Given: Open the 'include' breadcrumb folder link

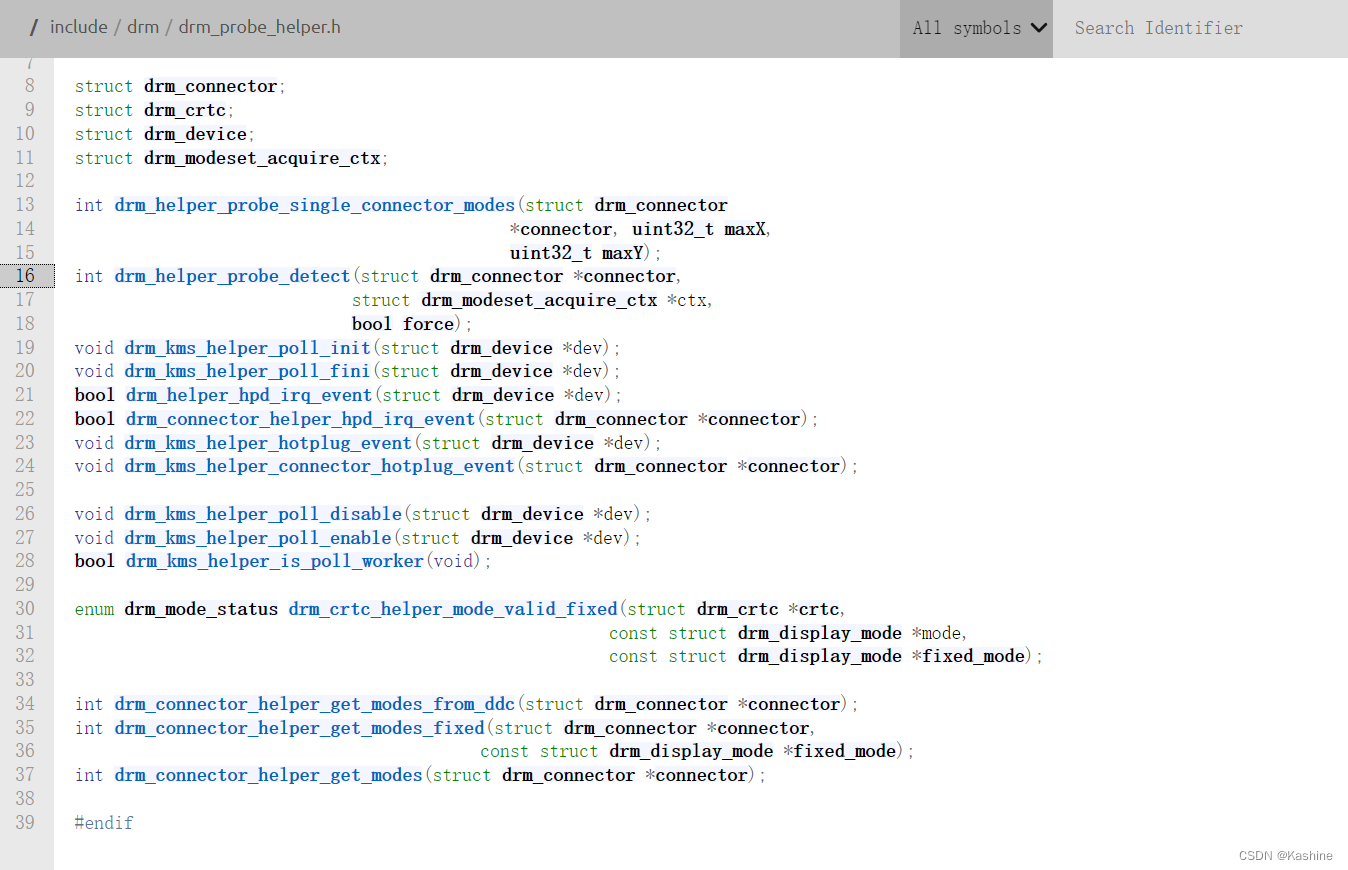Looking at the screenshot, I should [x=78, y=27].
